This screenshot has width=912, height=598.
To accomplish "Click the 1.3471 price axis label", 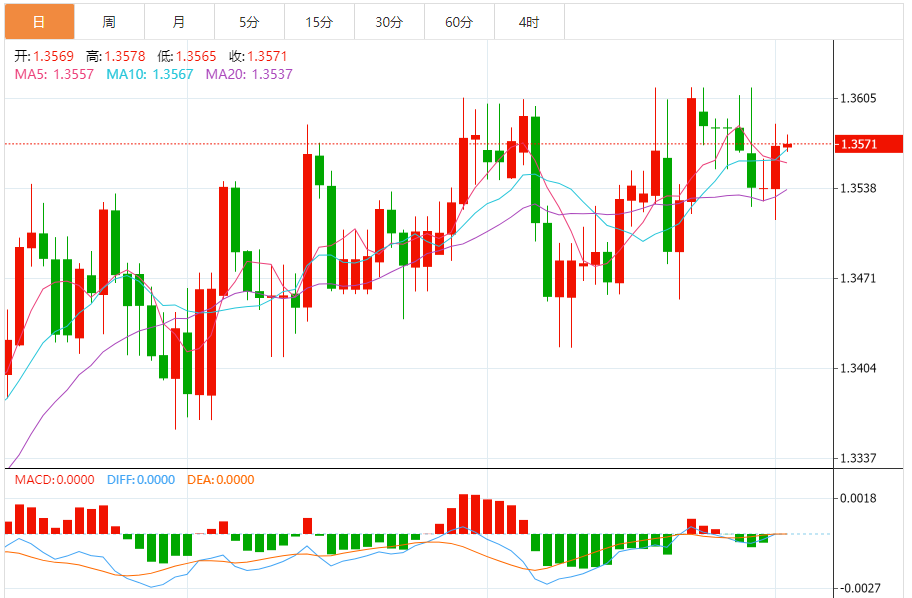I will click(x=858, y=278).
